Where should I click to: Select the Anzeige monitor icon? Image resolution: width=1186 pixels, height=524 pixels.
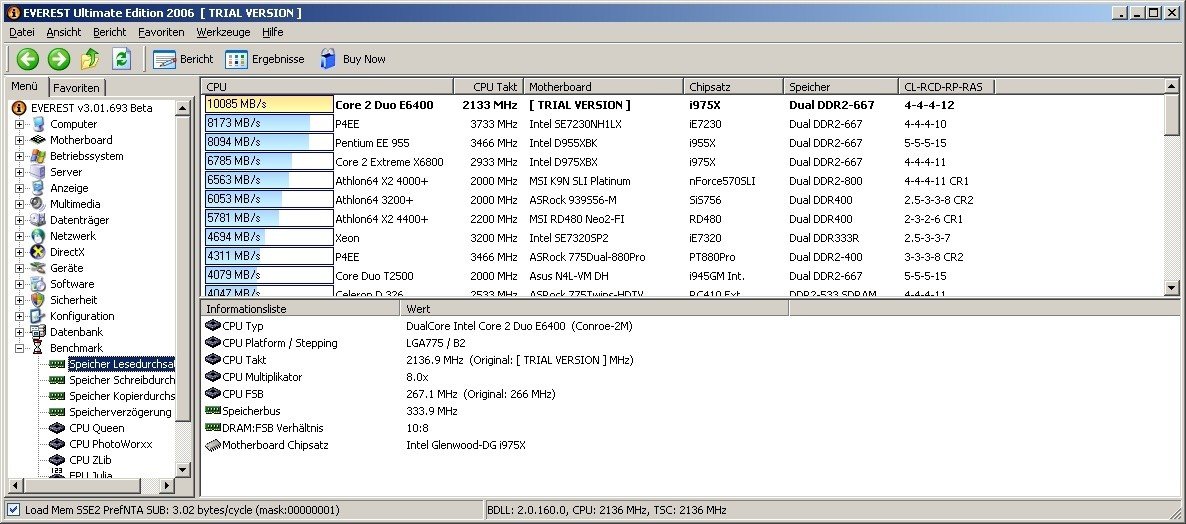38,188
